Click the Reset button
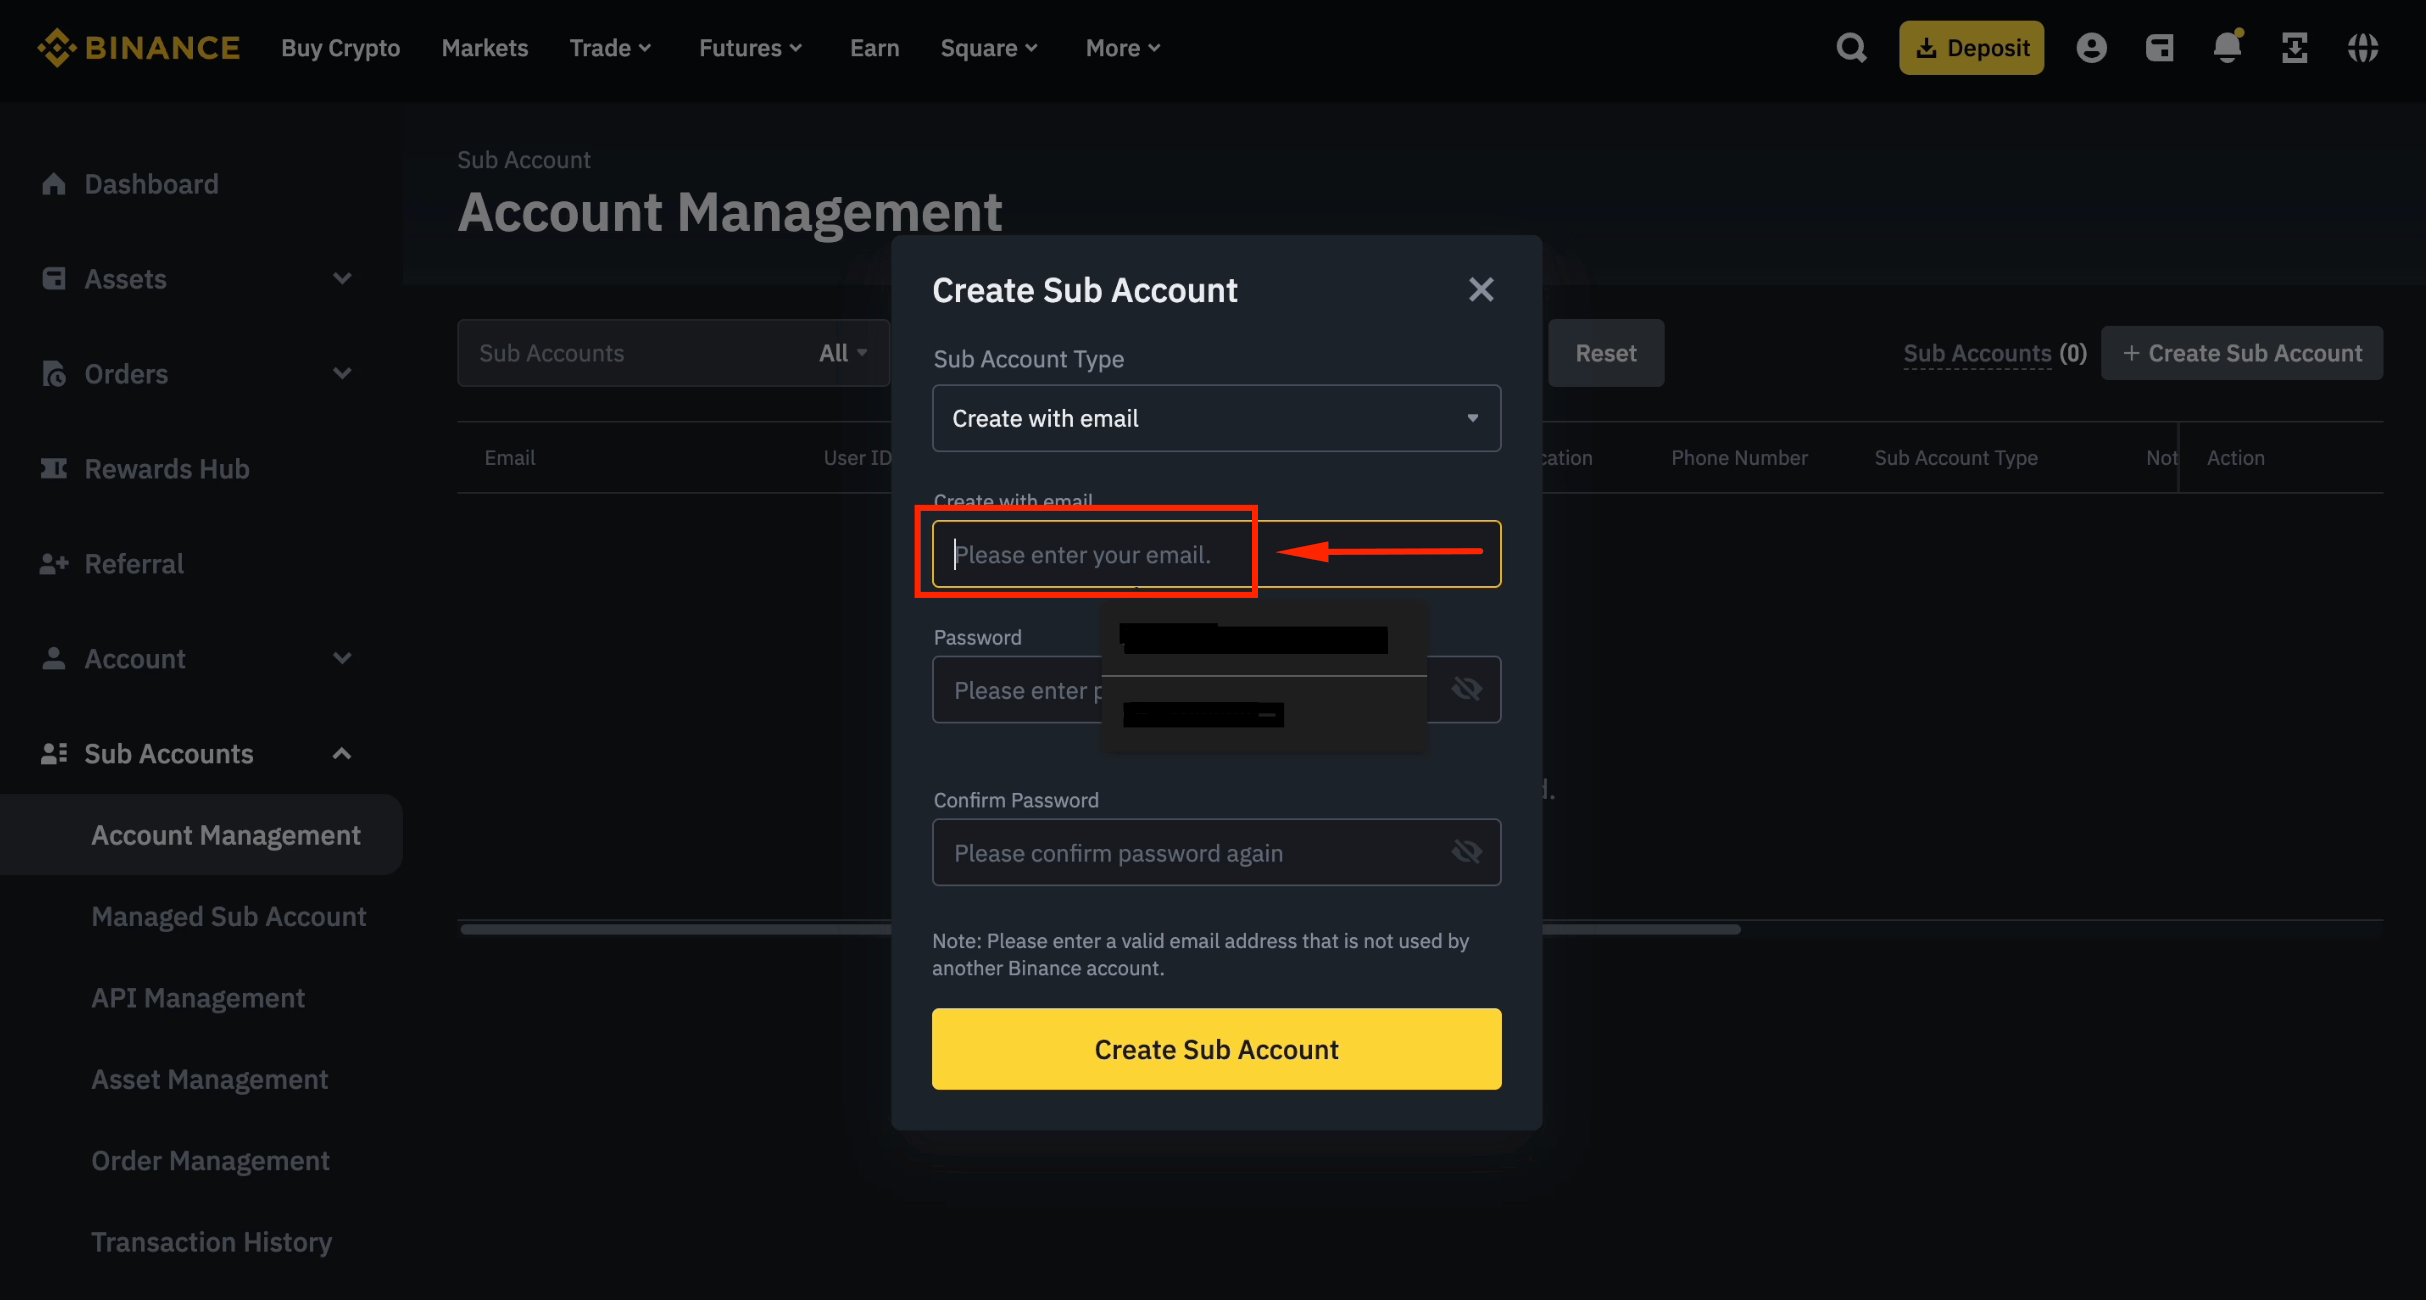This screenshot has width=2426, height=1300. pos(1605,352)
